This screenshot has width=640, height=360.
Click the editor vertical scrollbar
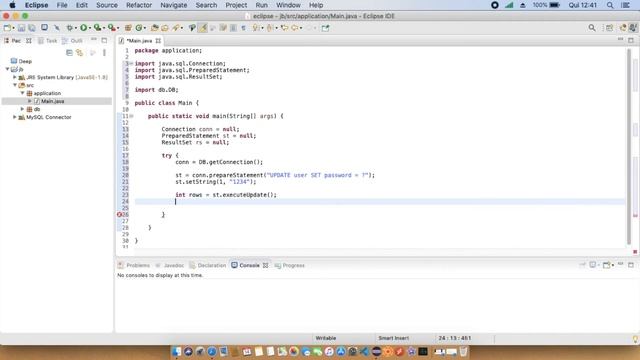coord(629,147)
